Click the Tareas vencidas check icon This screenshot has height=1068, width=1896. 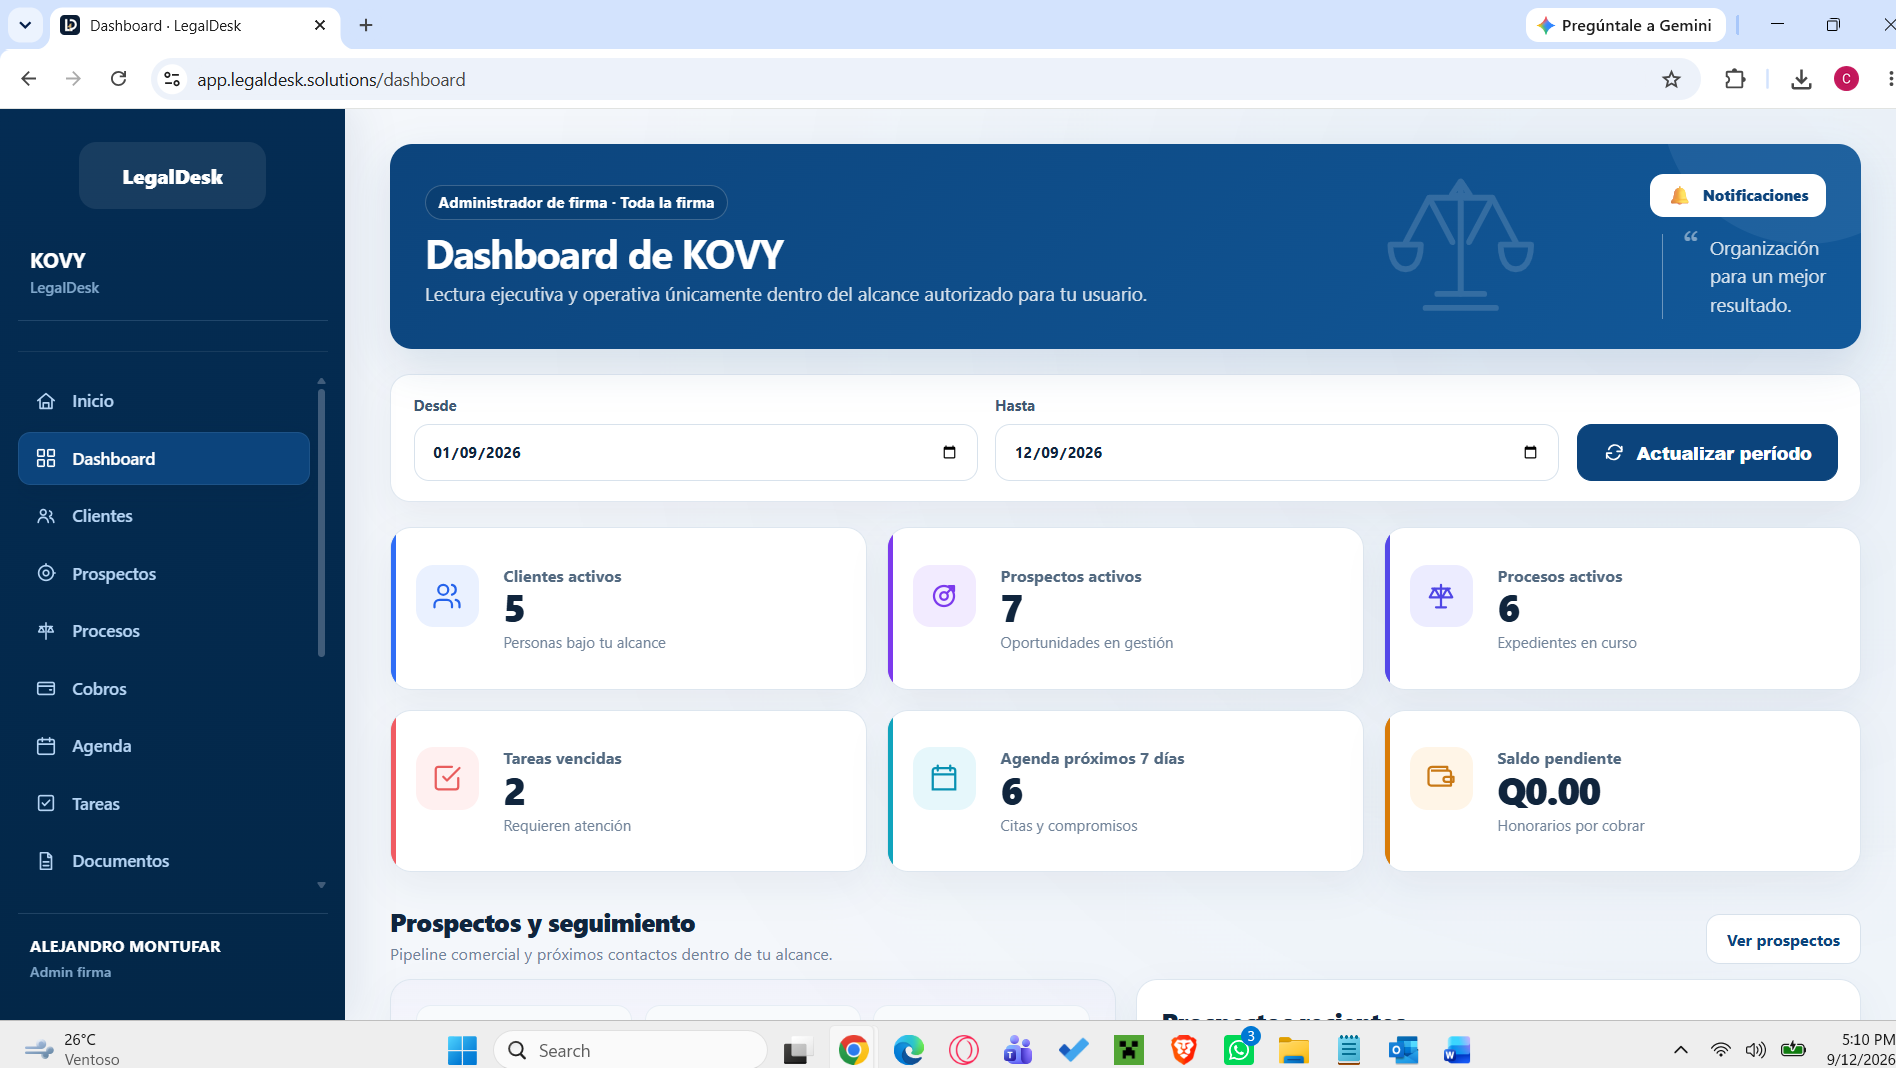click(x=447, y=778)
